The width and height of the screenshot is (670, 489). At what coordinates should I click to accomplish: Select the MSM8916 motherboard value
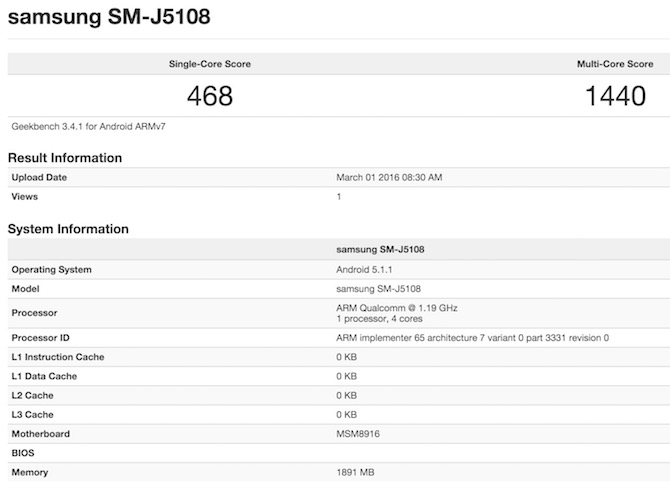[x=359, y=434]
